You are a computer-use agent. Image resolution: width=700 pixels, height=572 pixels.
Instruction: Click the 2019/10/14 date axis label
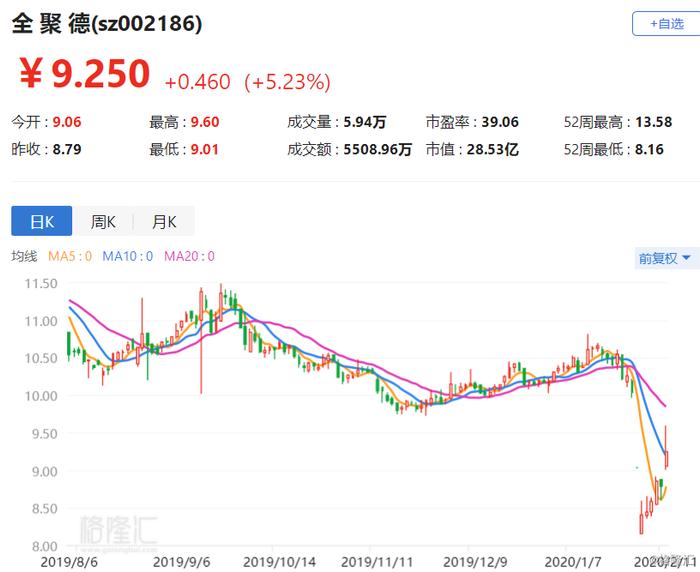pos(279,562)
